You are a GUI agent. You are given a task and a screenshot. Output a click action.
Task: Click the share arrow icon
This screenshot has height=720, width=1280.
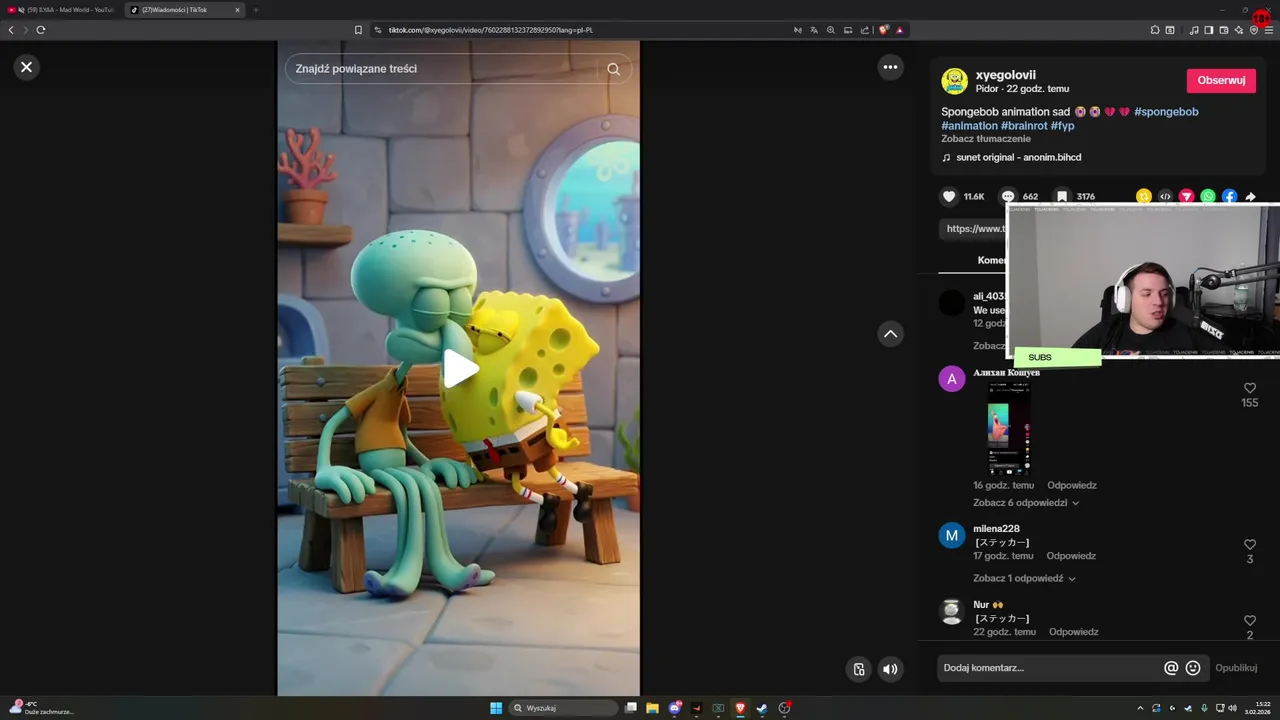click(x=1250, y=197)
